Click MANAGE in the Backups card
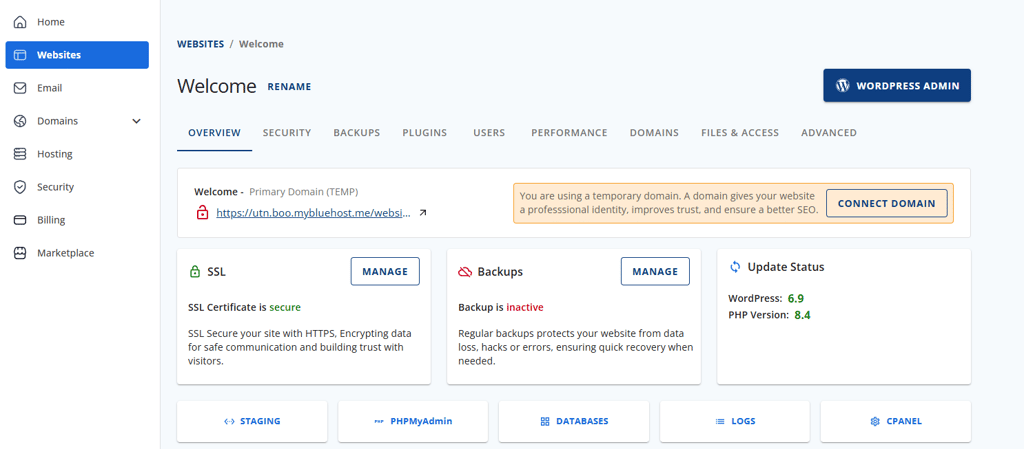 (655, 271)
